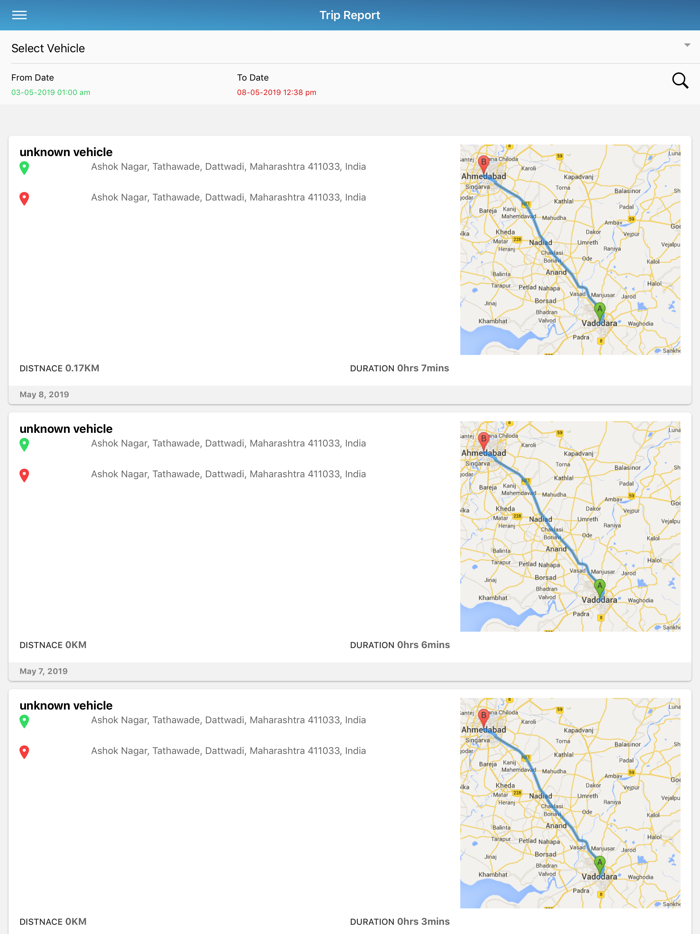Click green start pin in second trip

point(24,444)
